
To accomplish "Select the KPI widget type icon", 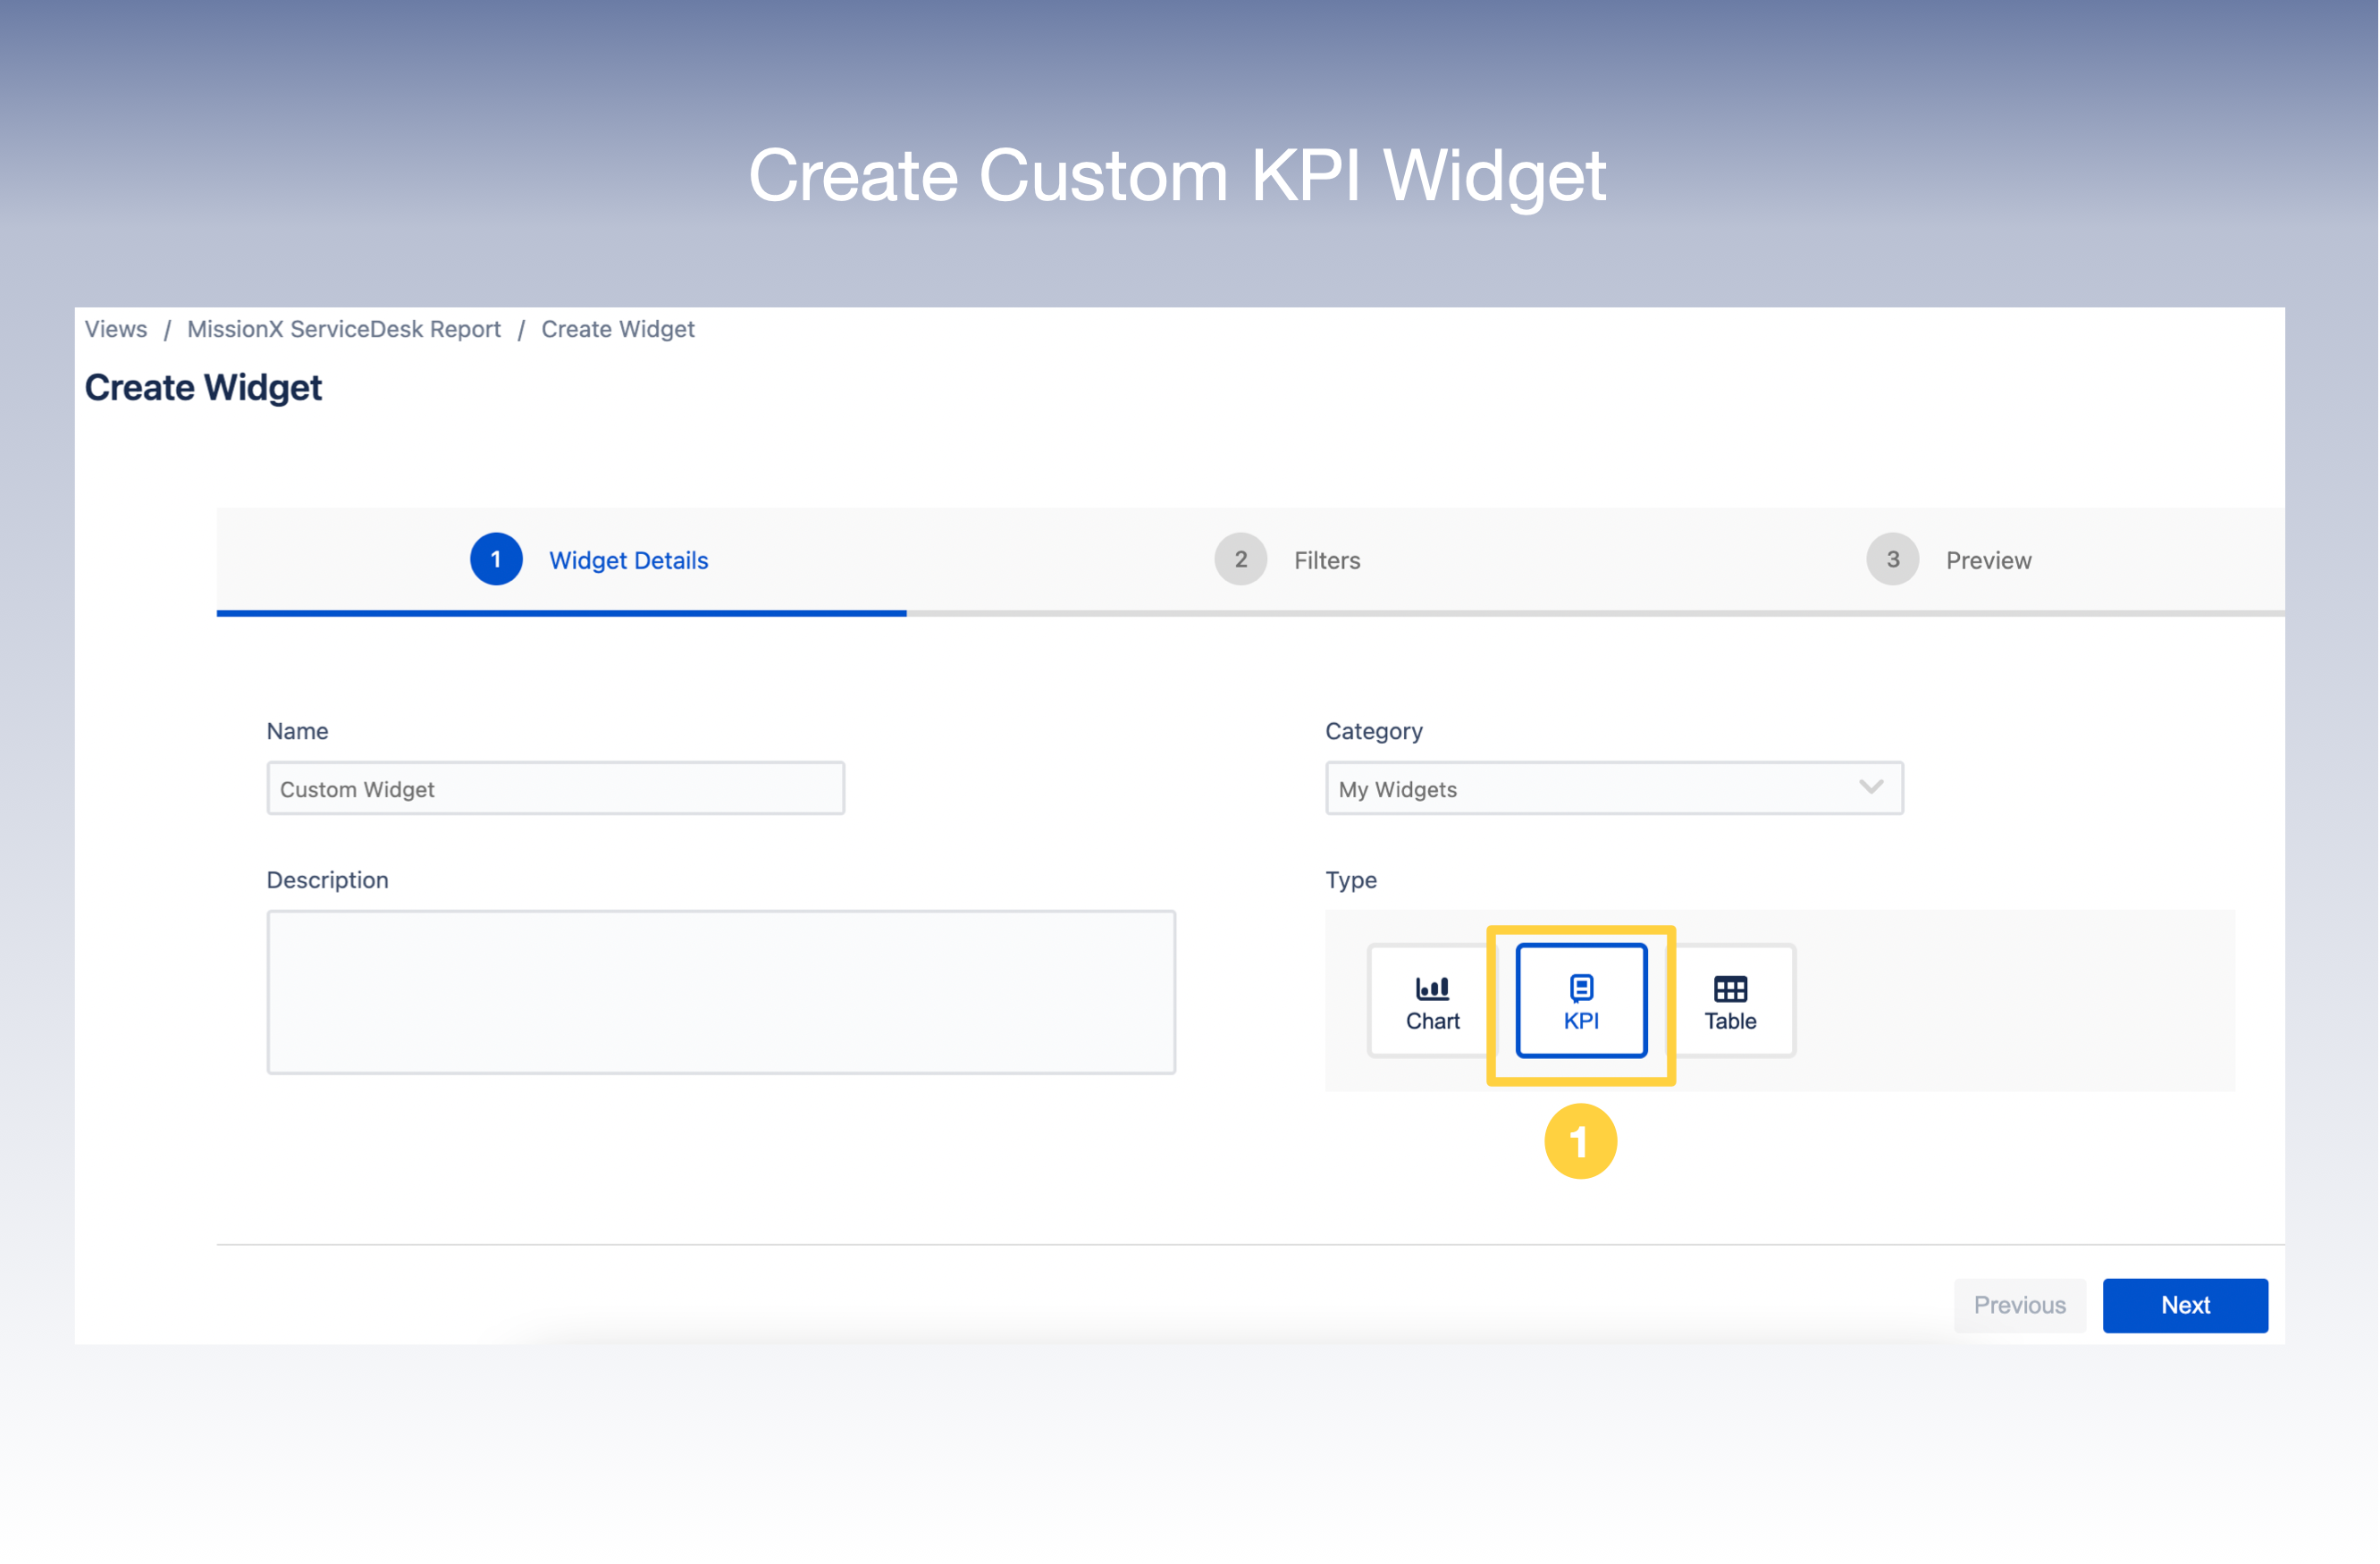I will click(x=1580, y=1001).
